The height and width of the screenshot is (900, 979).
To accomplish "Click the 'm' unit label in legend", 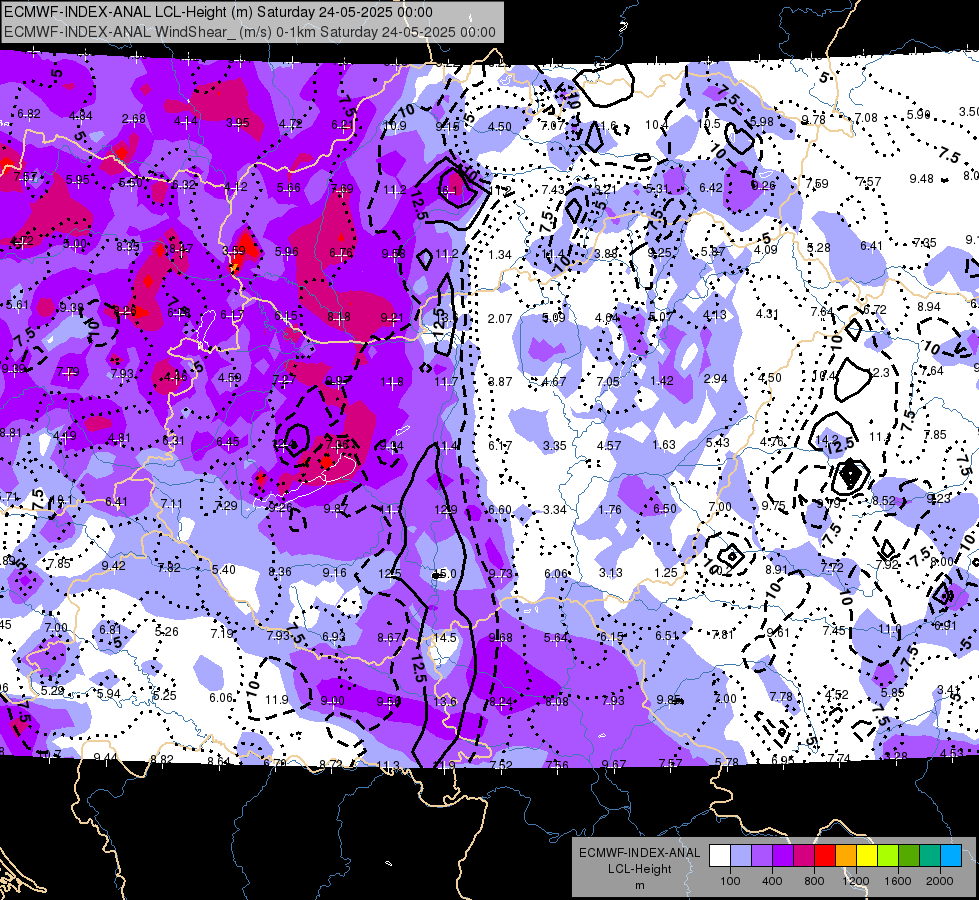I will [639, 886].
